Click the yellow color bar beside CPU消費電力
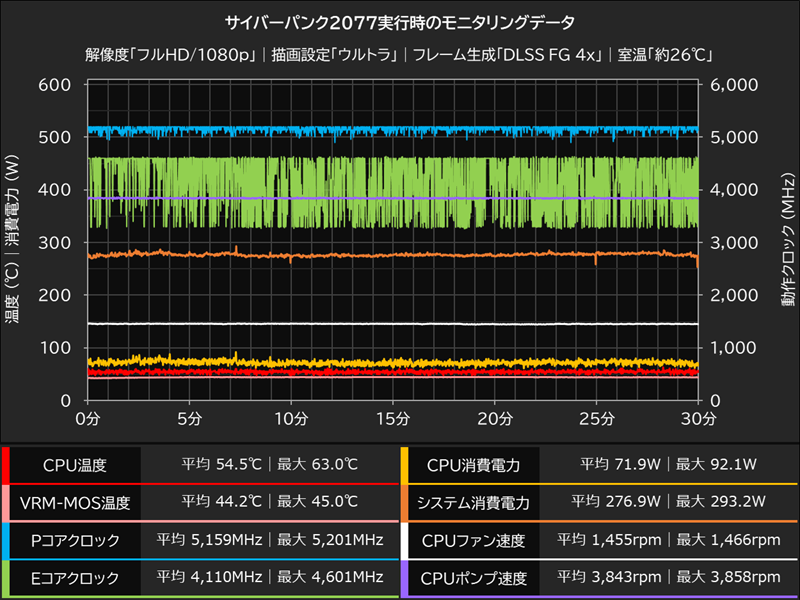 tap(404, 463)
